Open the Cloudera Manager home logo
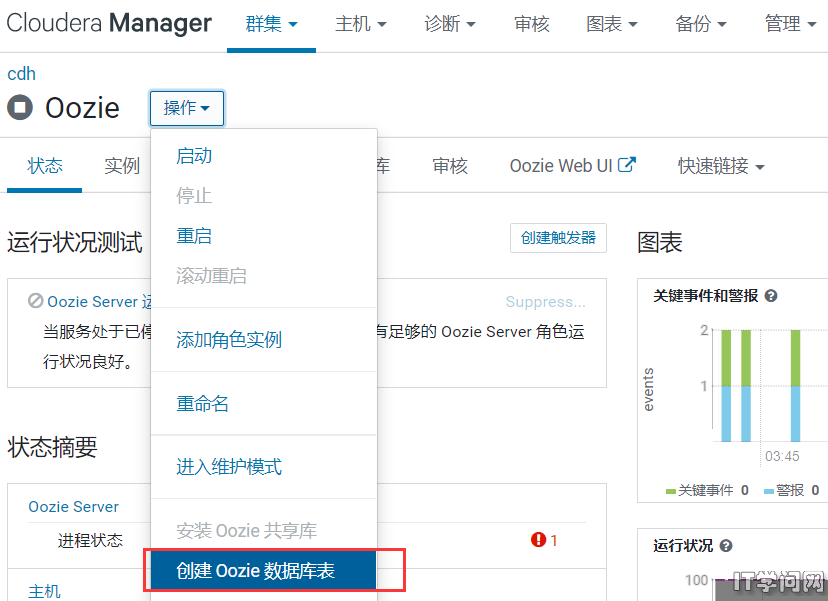Viewport: 828px width, 601px height. (109, 23)
